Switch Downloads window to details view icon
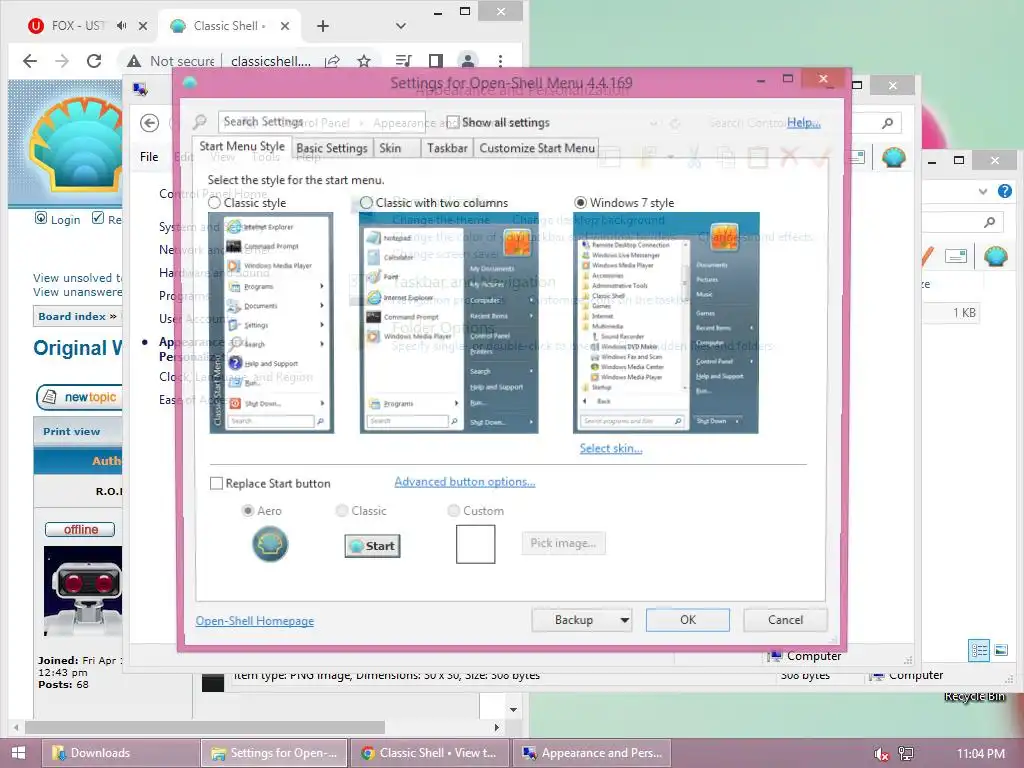 [979, 650]
